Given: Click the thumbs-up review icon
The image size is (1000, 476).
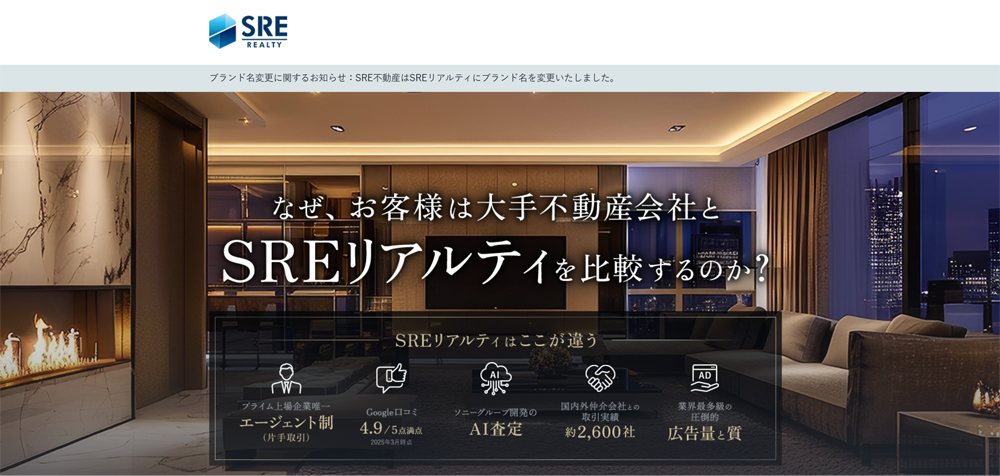Looking at the screenshot, I should point(391,378).
